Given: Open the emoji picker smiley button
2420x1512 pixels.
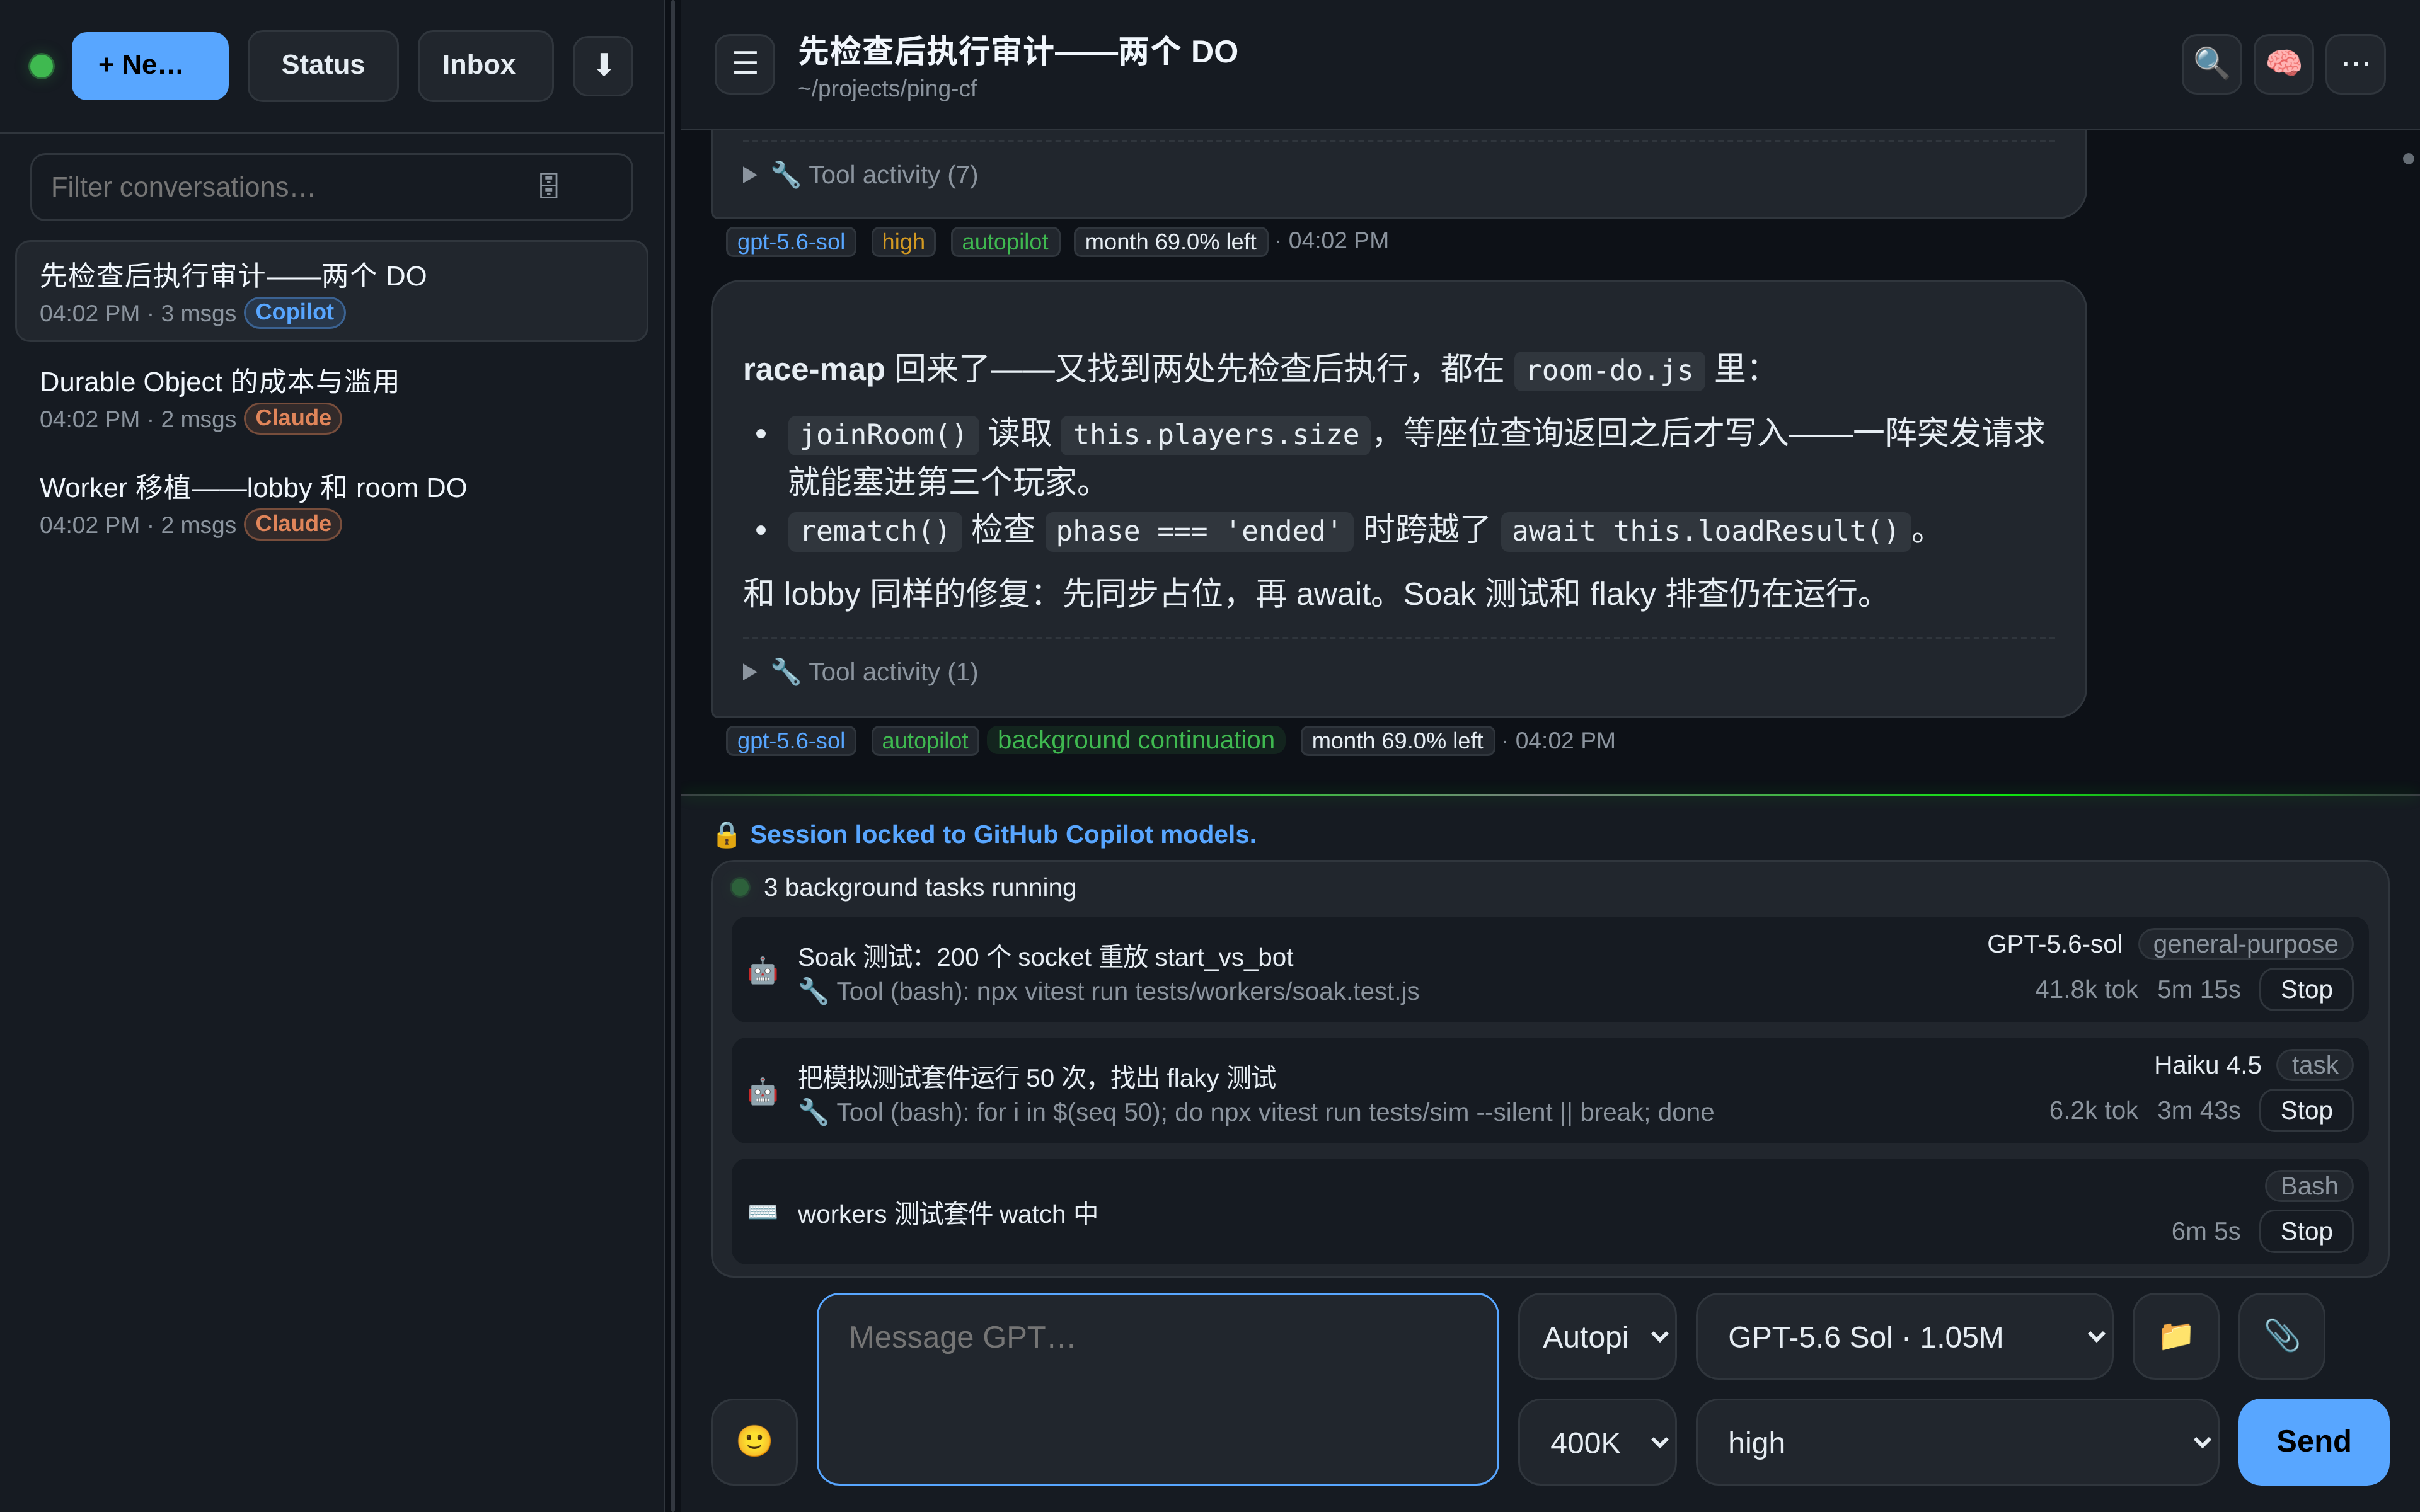Looking at the screenshot, I should tap(754, 1441).
